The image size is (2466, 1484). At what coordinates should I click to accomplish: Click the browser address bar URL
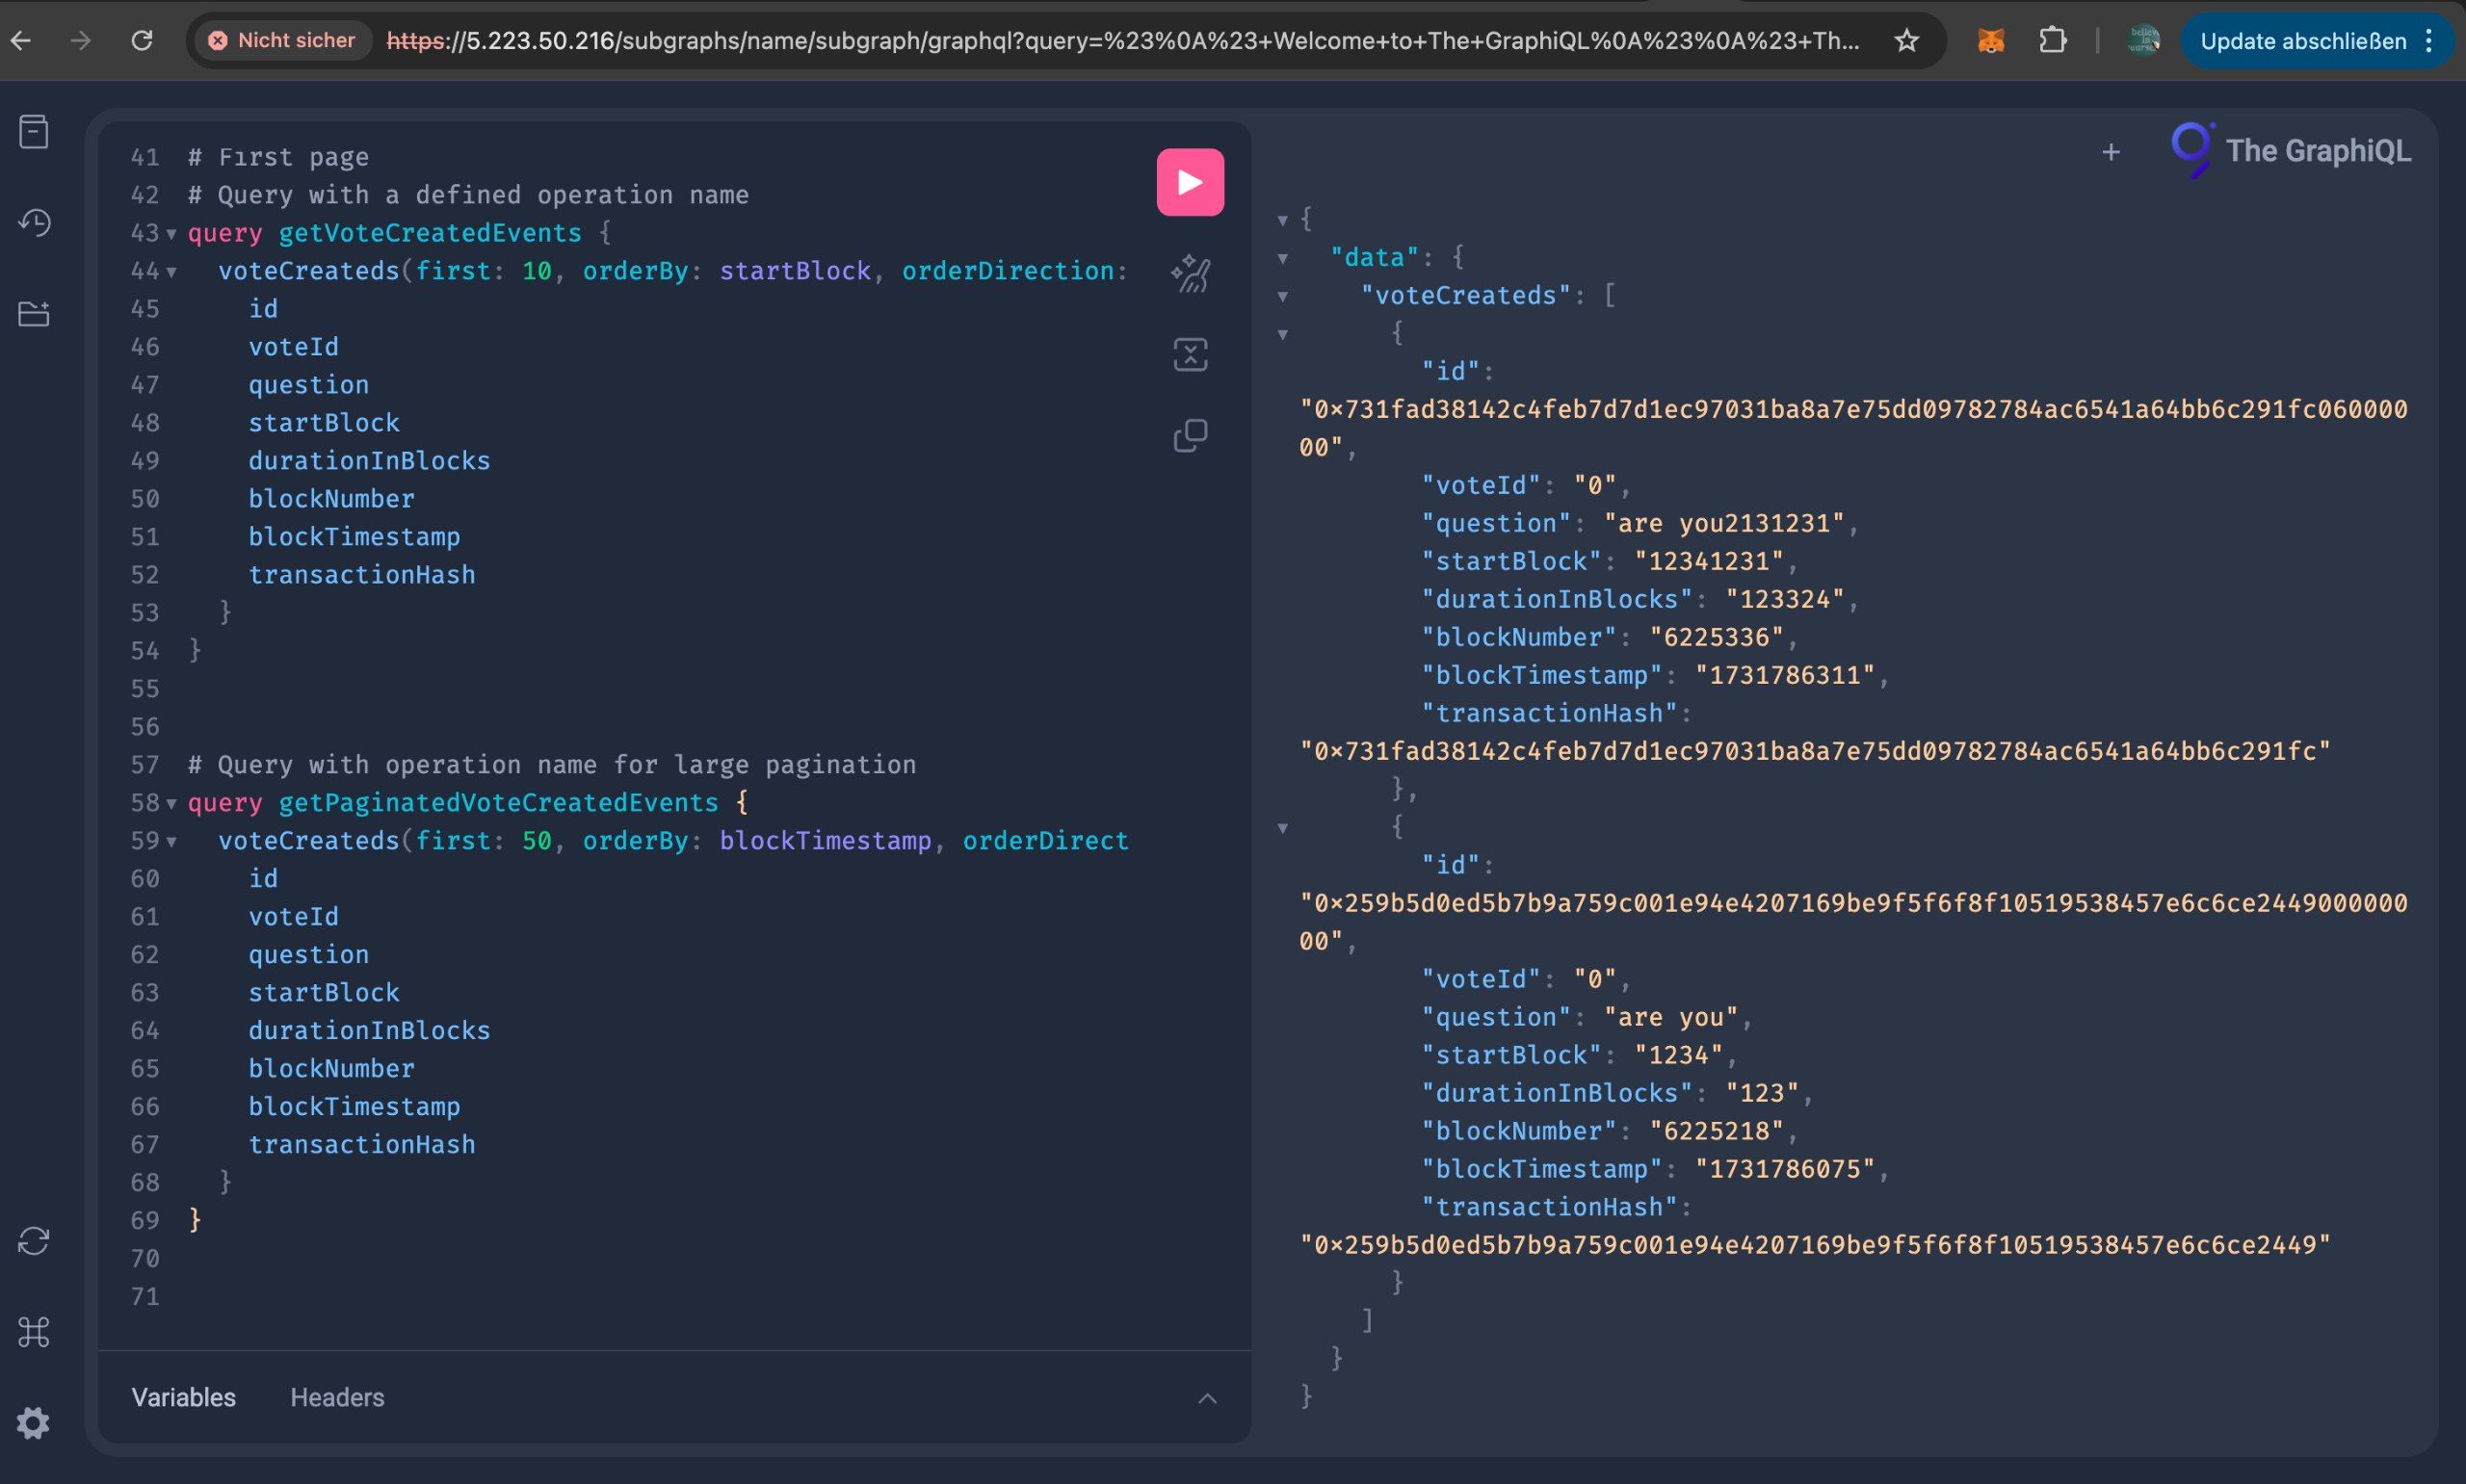(1122, 41)
